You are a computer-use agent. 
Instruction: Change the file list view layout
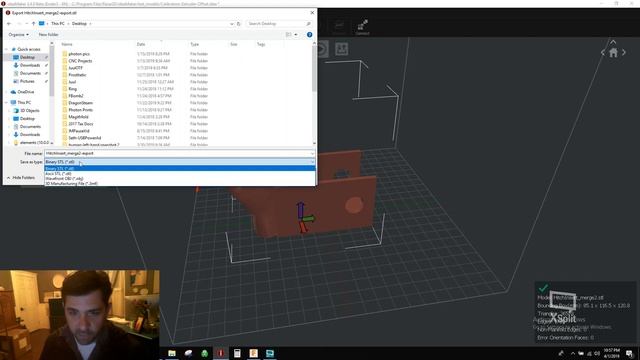click(x=289, y=35)
